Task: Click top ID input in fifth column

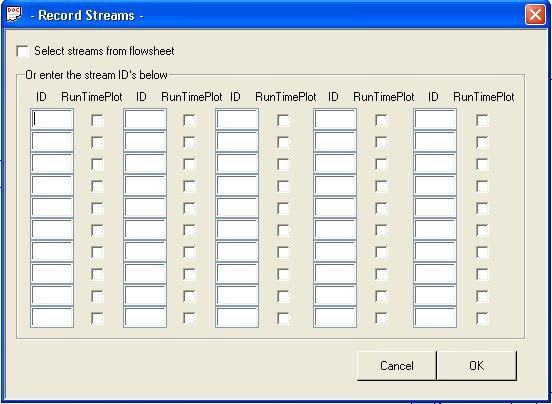Action: [435, 119]
